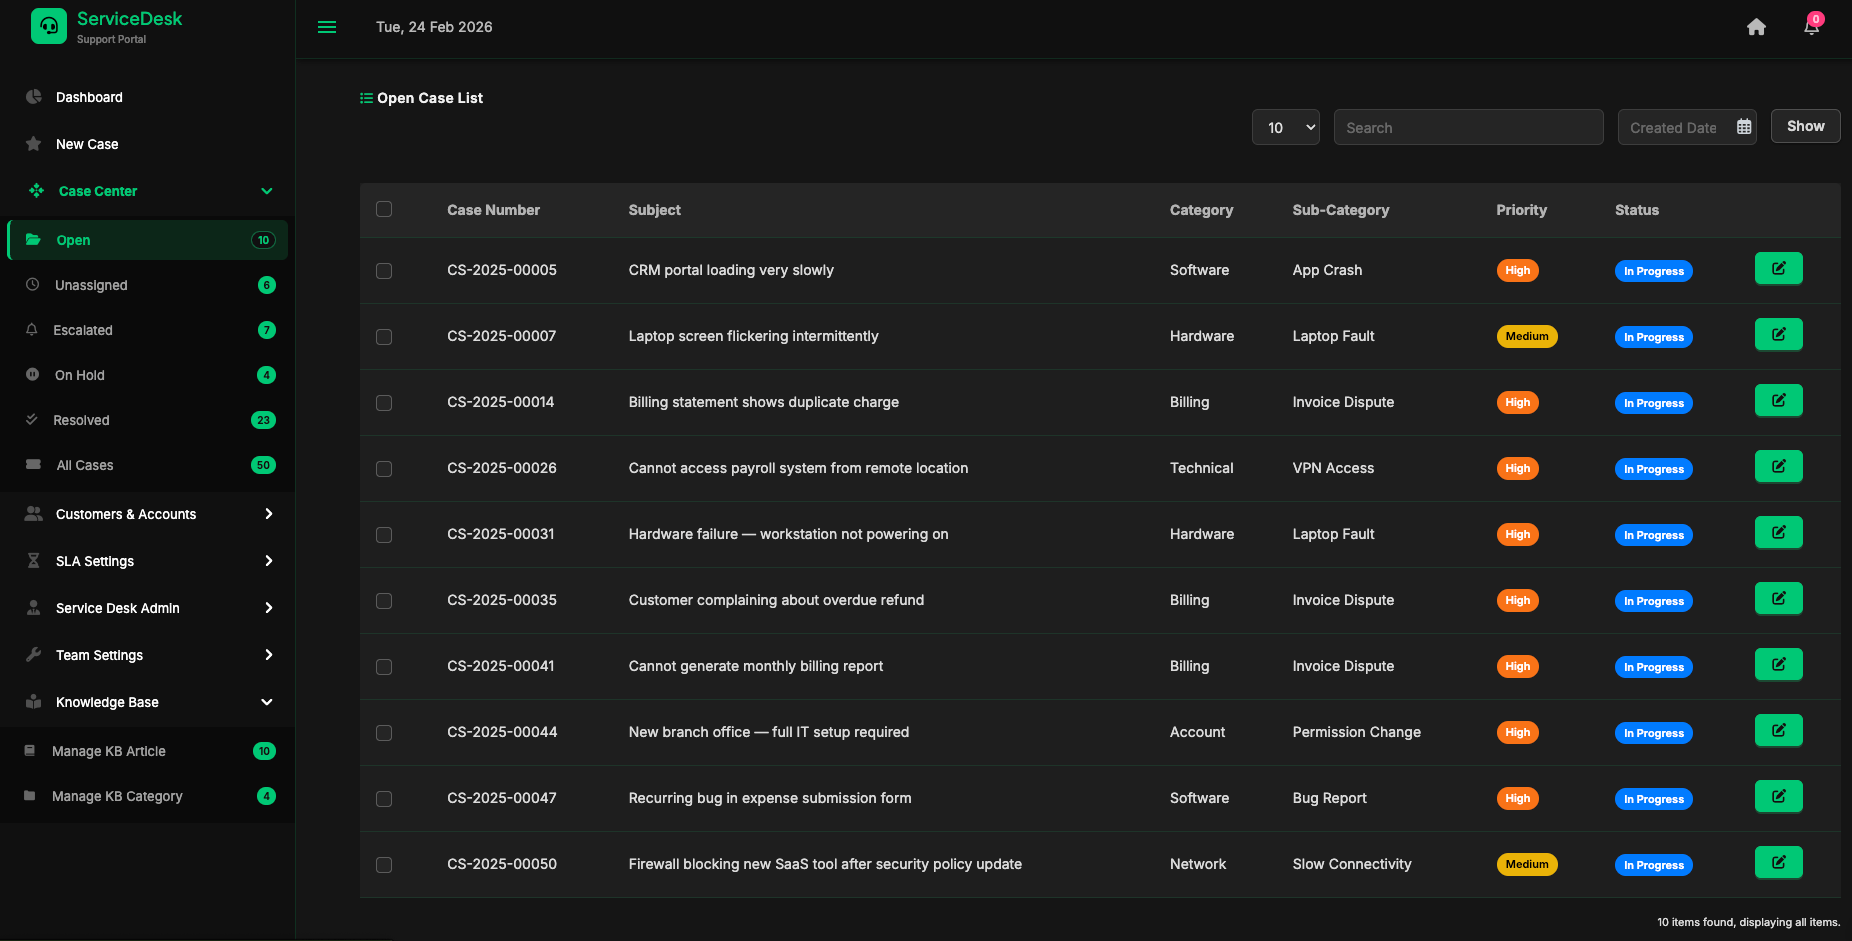Image resolution: width=1852 pixels, height=941 pixels.
Task: Click into the Search input field
Action: pos(1468,127)
